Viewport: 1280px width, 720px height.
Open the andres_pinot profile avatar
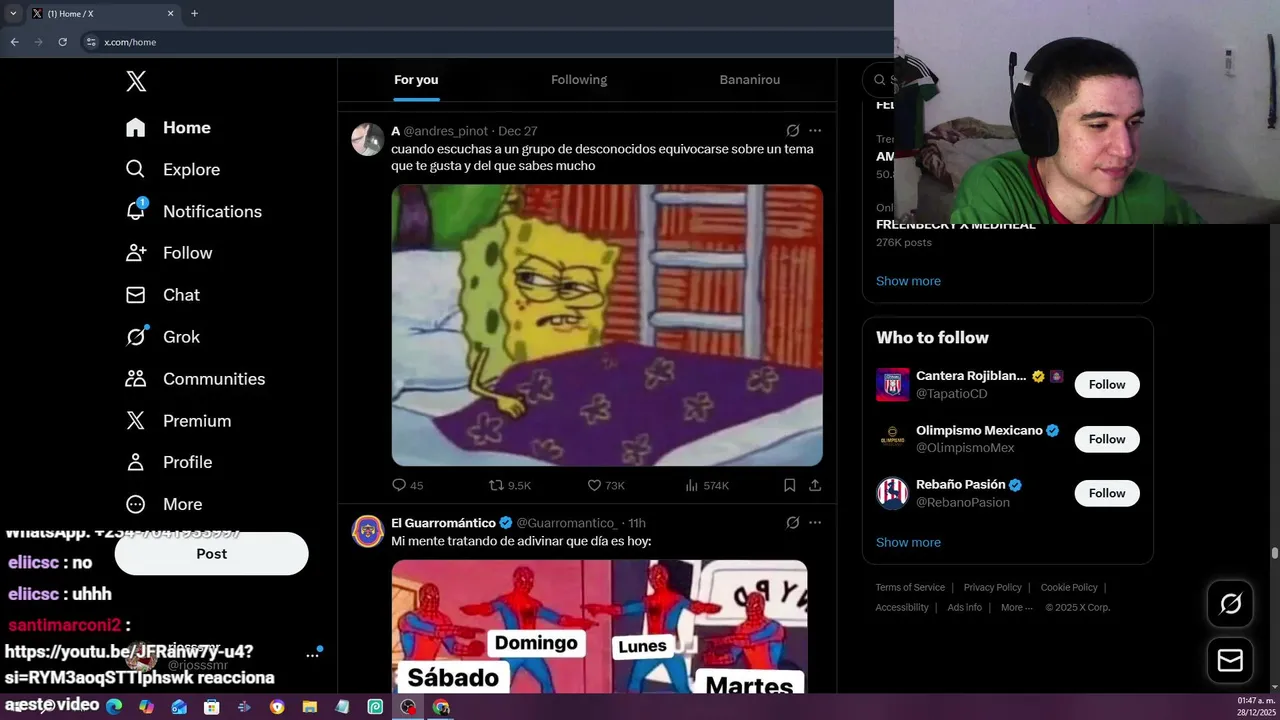pos(368,139)
